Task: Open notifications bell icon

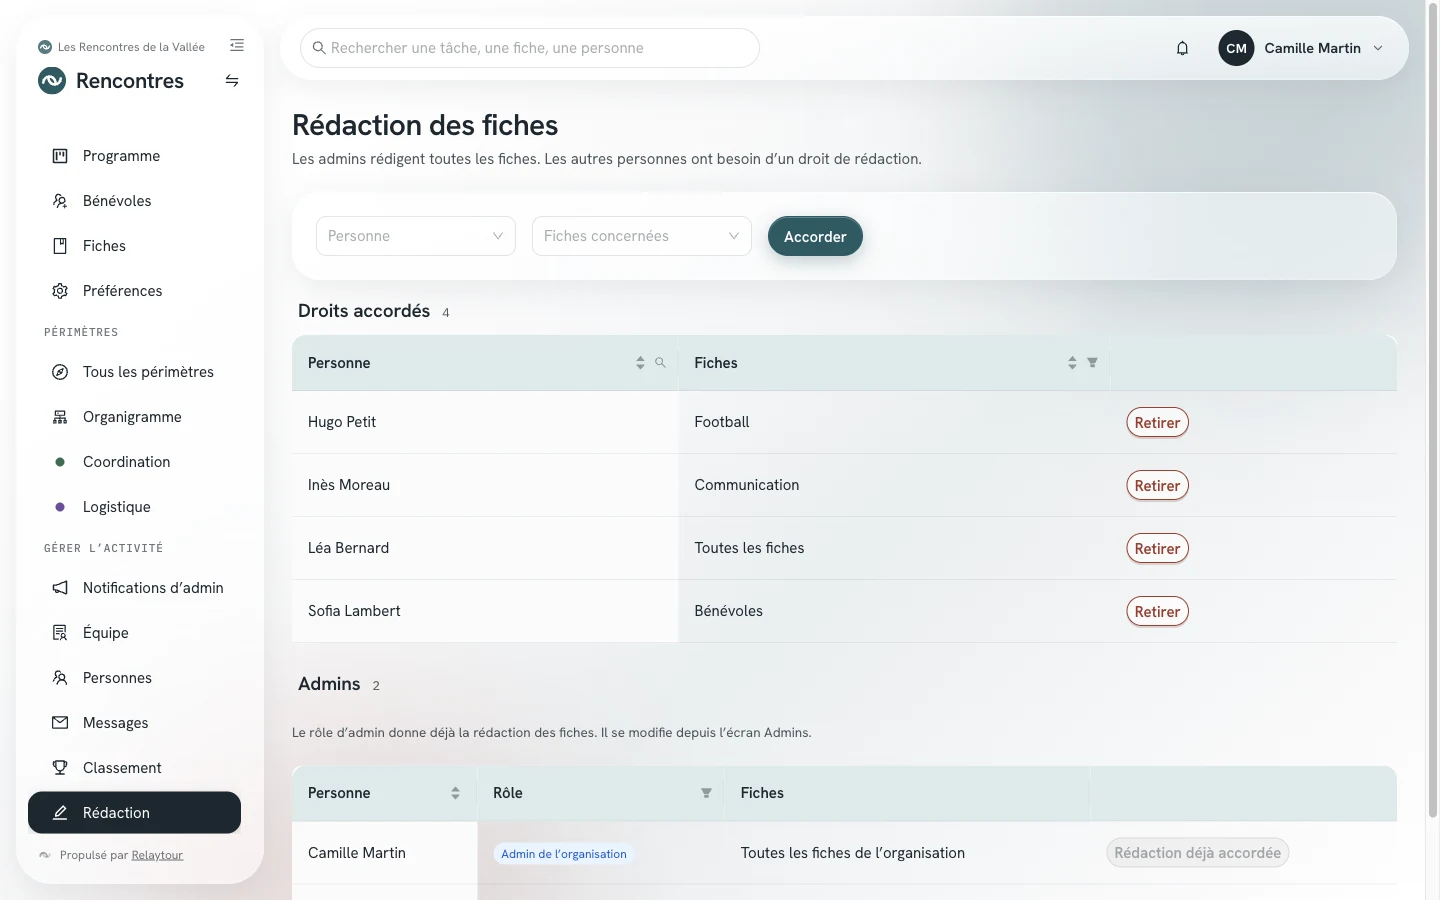Action: coord(1182,48)
